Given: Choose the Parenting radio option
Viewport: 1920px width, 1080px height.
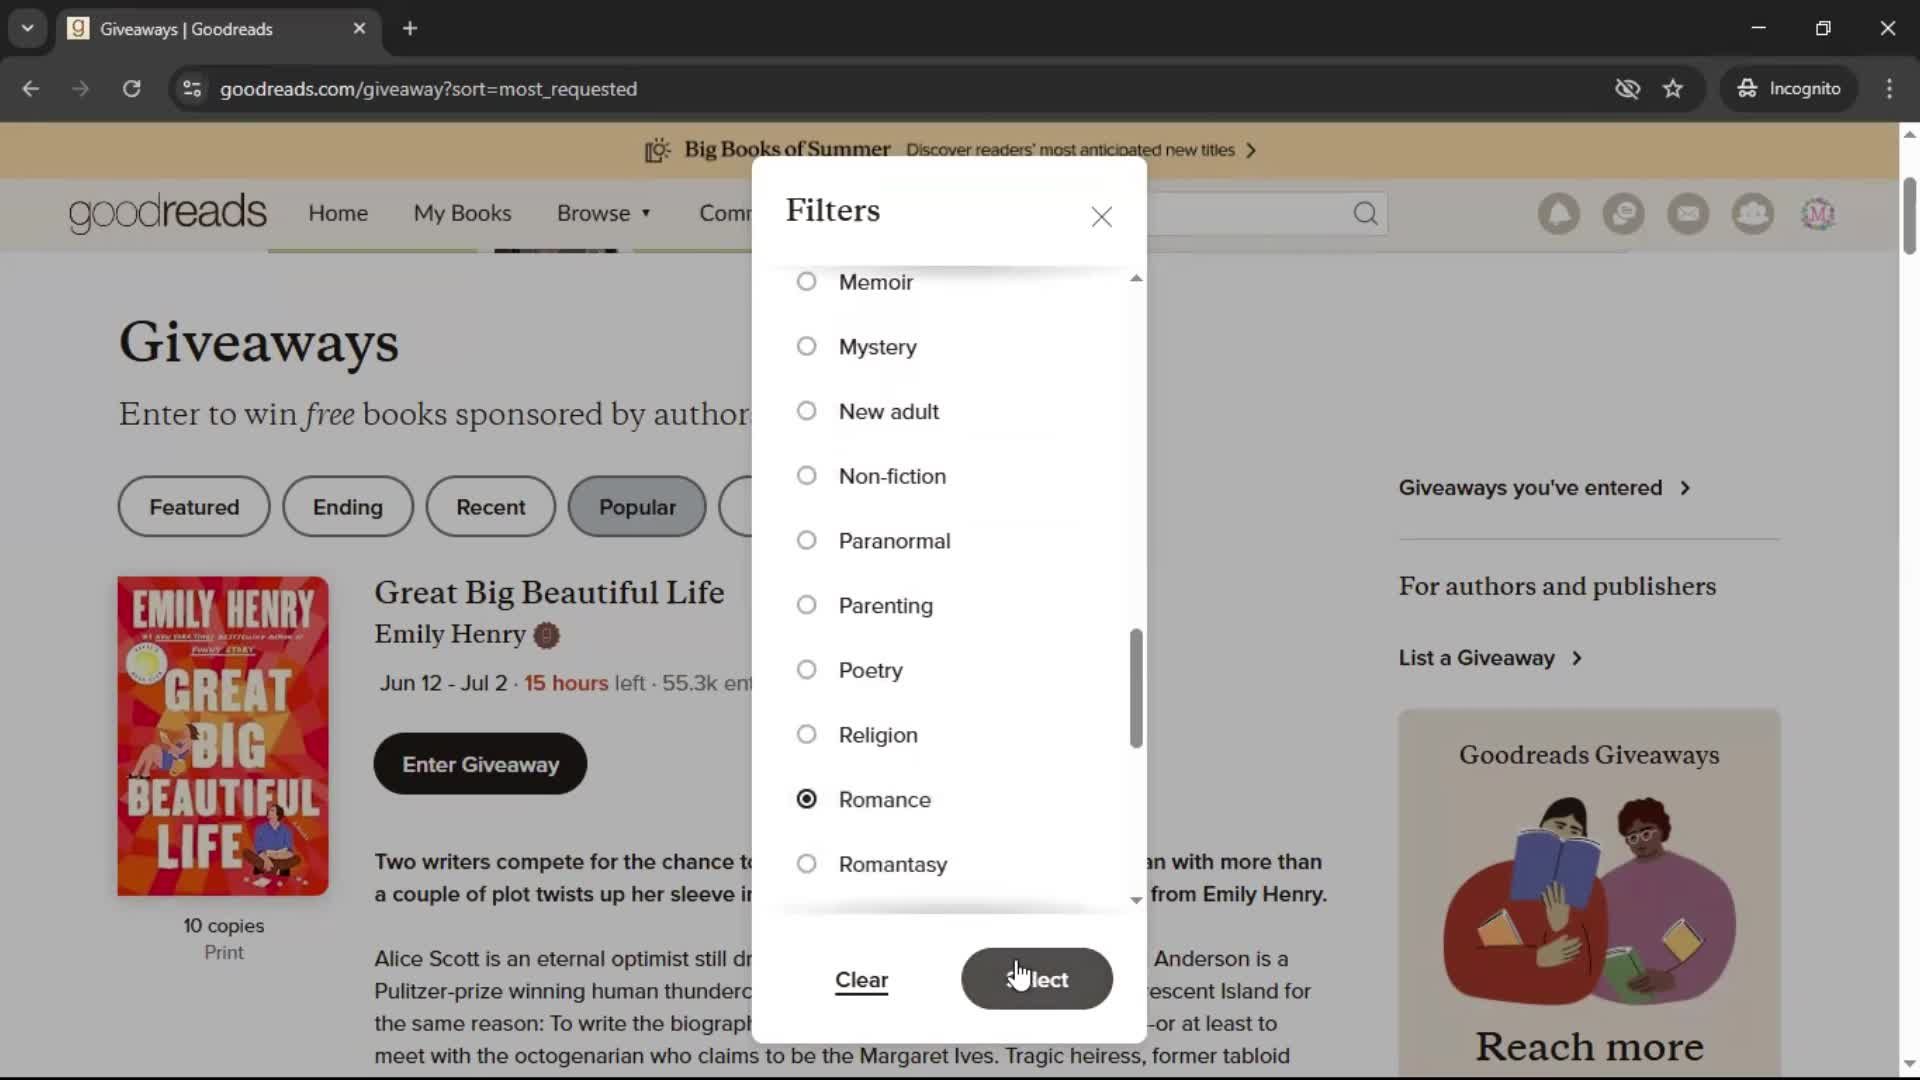Looking at the screenshot, I should point(806,605).
